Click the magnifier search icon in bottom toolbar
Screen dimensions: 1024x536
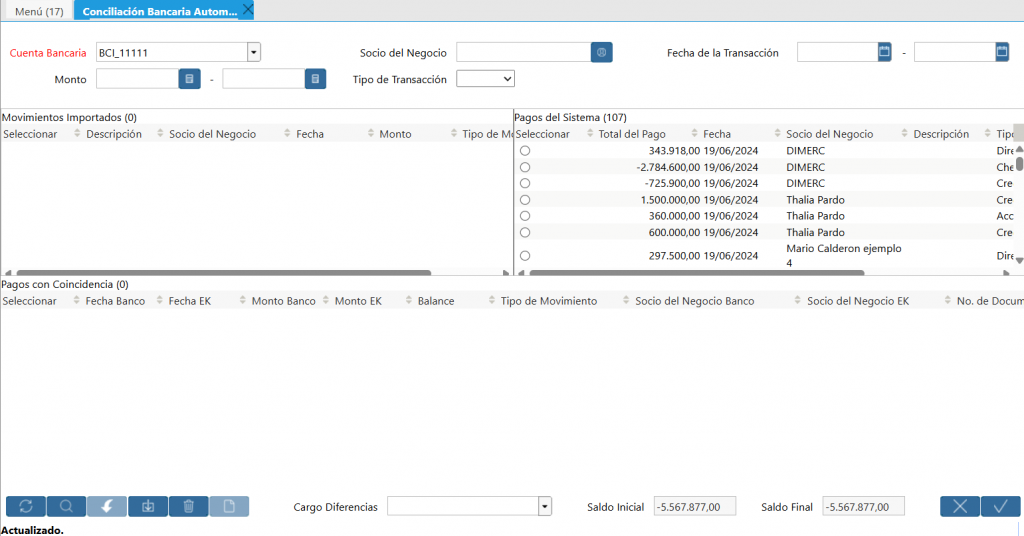[x=66, y=507]
